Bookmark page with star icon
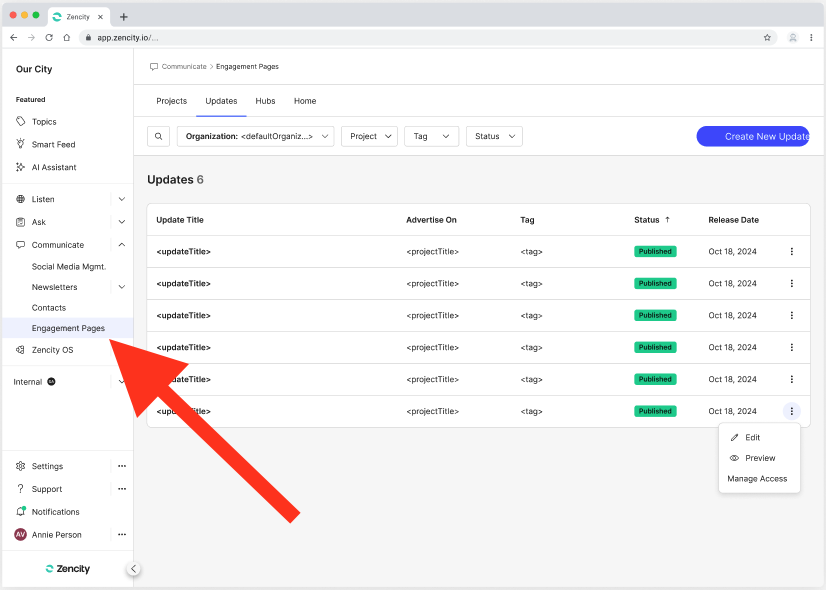Screen dimensions: 826x590 [767, 37]
